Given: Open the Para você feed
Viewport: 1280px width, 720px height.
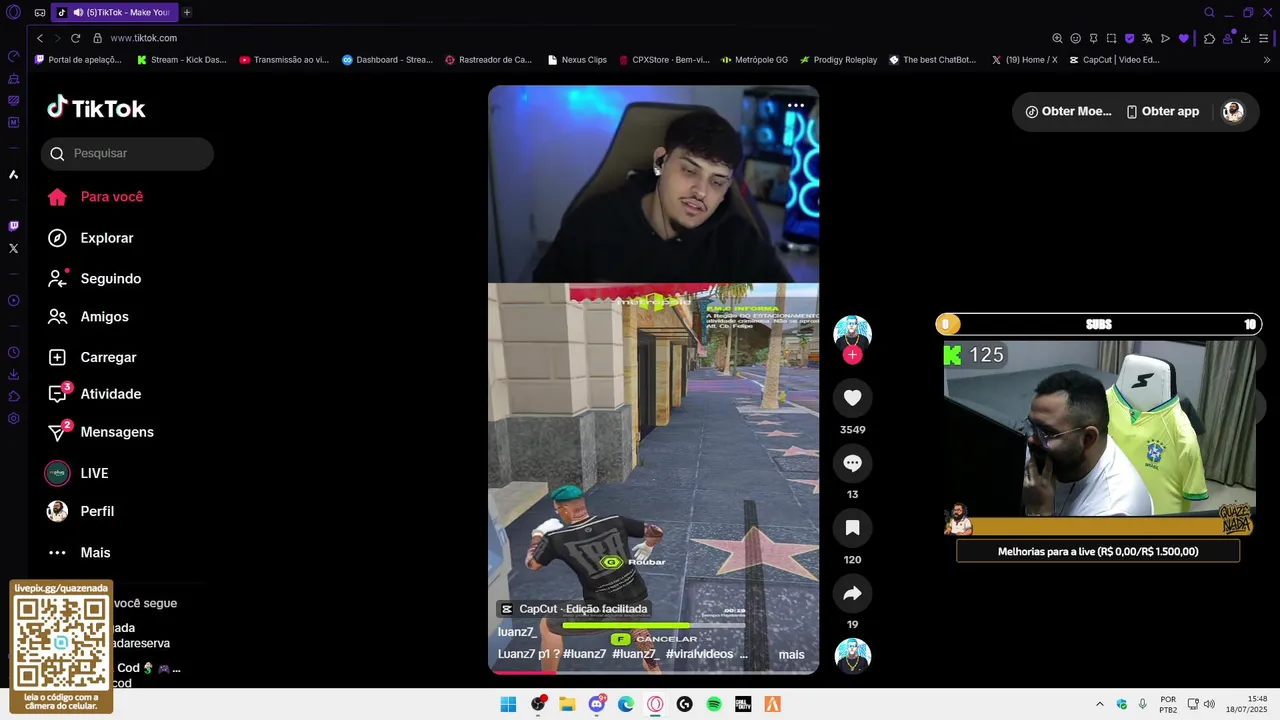Looking at the screenshot, I should 96,197.
